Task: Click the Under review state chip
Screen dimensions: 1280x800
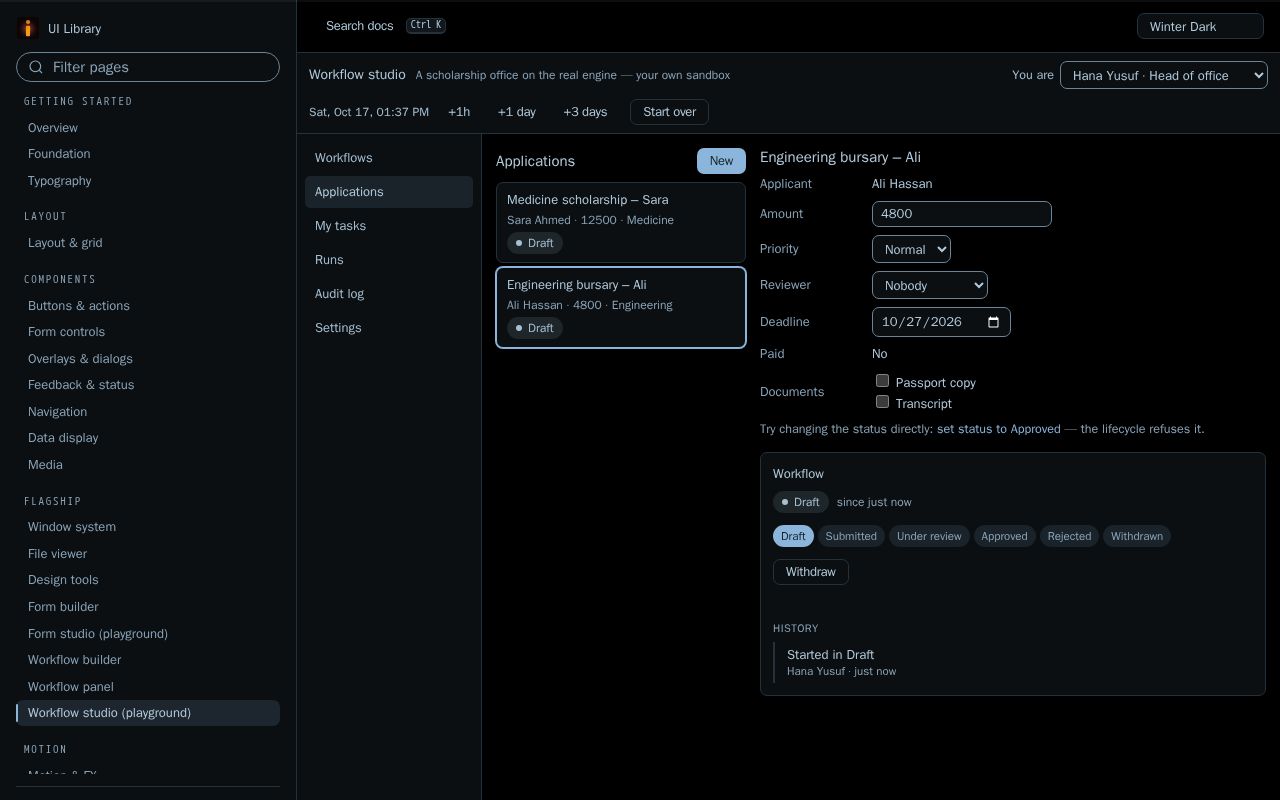Action: [929, 536]
